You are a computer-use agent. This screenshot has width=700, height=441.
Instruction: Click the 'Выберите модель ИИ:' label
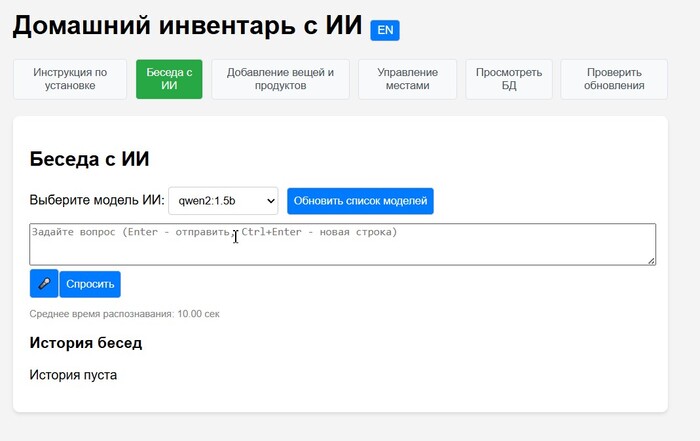coord(96,200)
